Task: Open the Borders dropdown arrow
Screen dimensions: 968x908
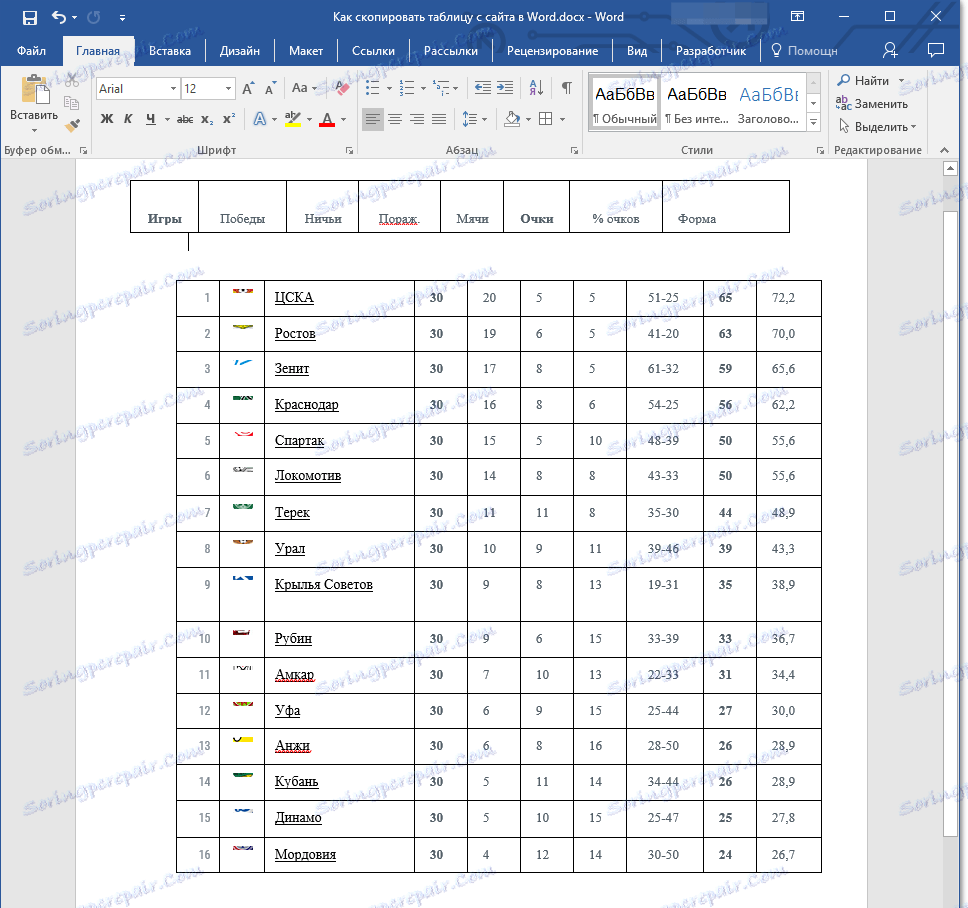Action: pyautogui.click(x=562, y=120)
